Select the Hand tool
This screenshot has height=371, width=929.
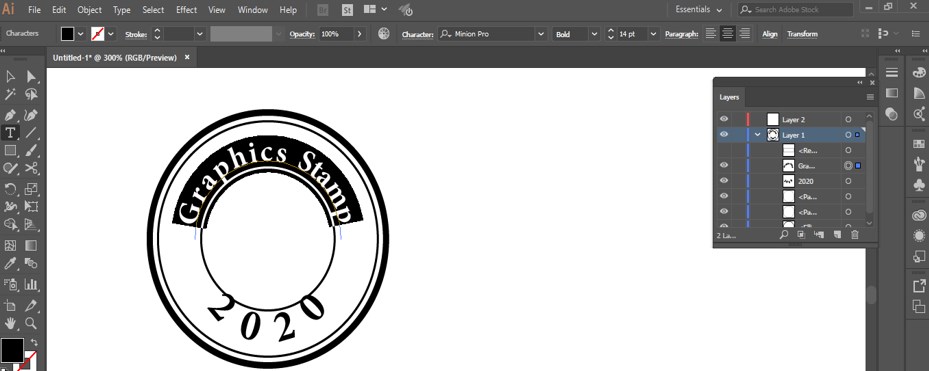click(10, 324)
